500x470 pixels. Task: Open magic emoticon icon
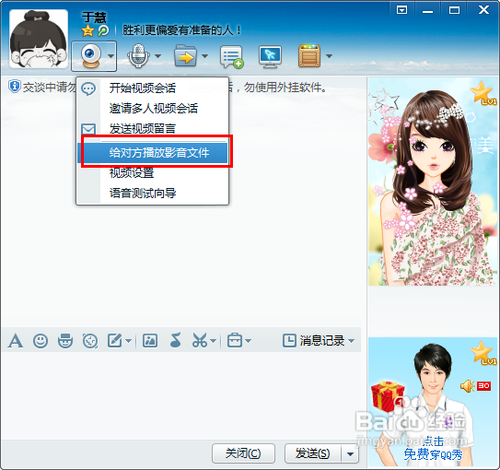[65, 341]
